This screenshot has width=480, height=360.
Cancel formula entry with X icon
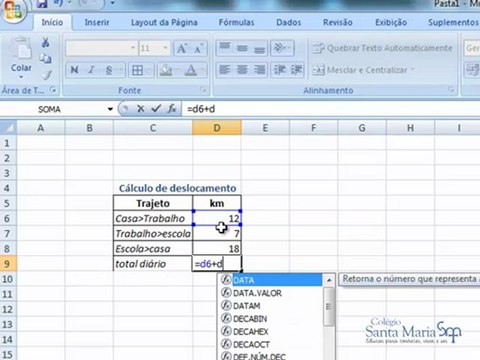coord(141,108)
